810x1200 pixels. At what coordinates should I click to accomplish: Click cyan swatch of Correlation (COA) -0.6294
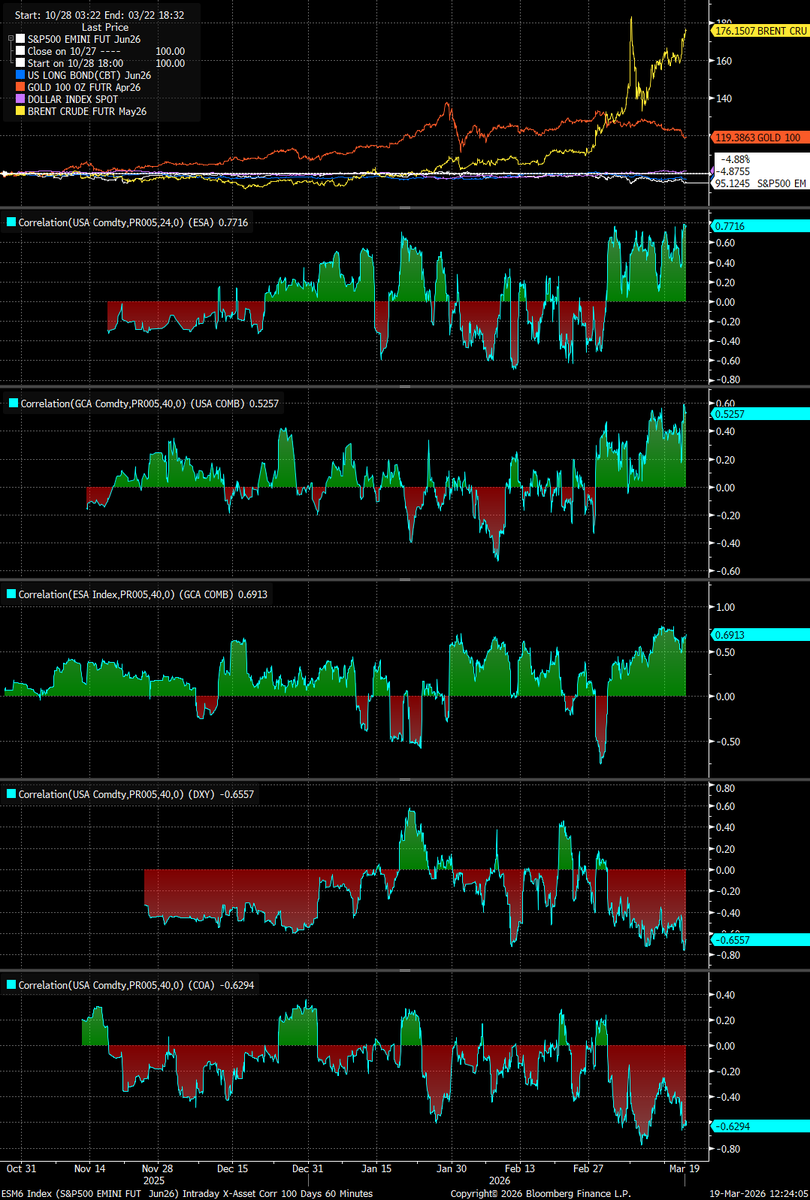pos(12,985)
